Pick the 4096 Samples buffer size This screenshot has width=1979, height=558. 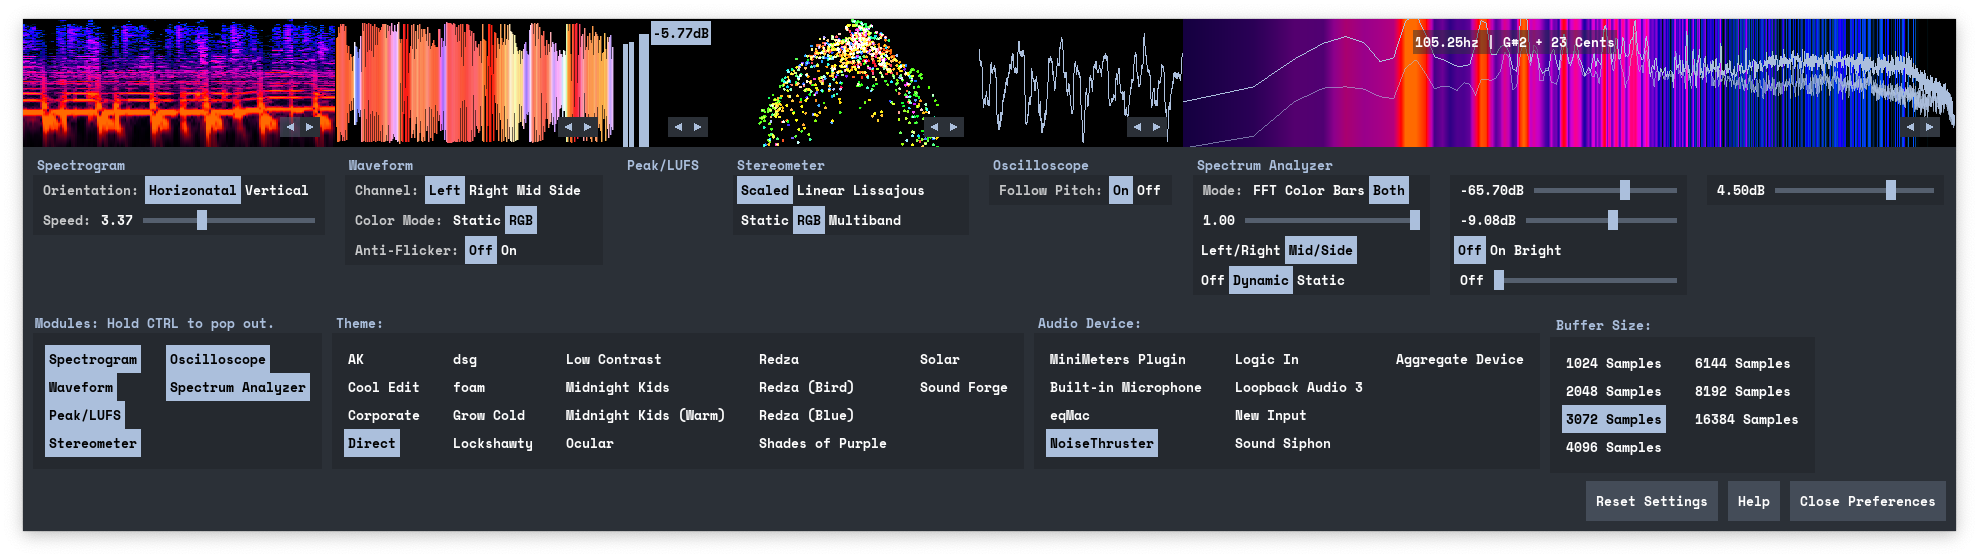pyautogui.click(x=1613, y=447)
